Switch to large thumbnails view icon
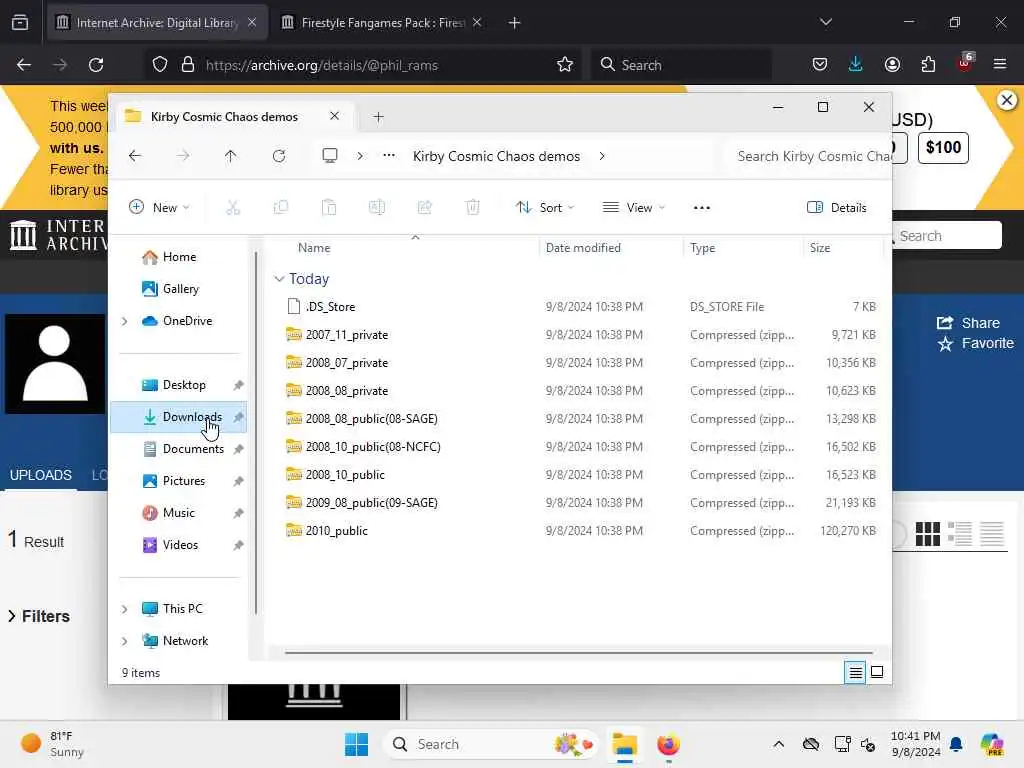Screen dimensions: 1024x768 click(877, 672)
